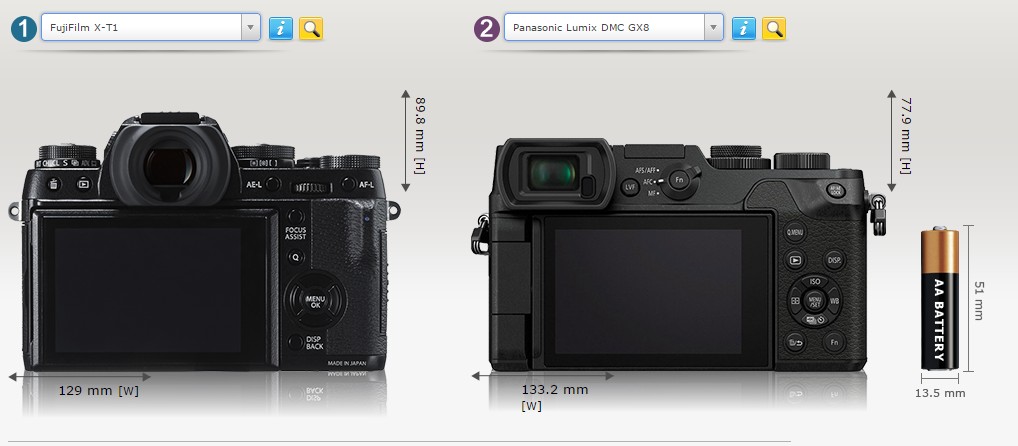Click the MENU OK button on the X-T1
1018x446 pixels.
coord(314,299)
